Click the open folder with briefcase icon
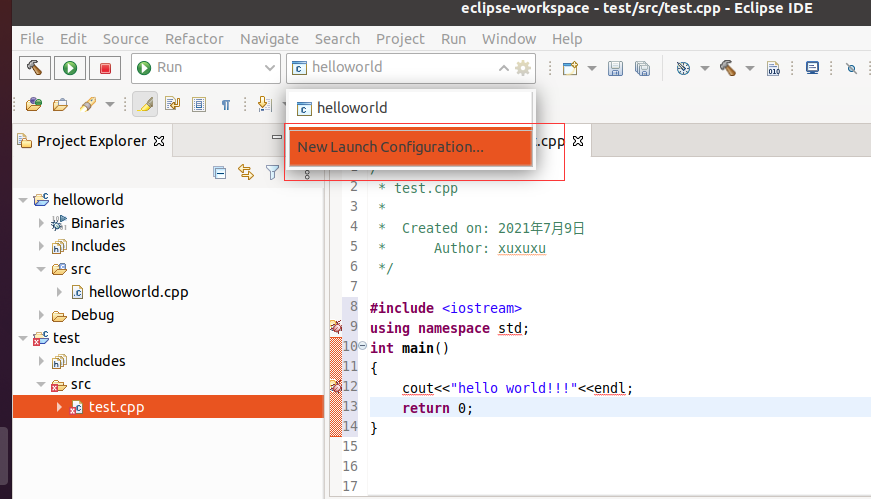871x499 pixels. pyautogui.click(x=60, y=104)
